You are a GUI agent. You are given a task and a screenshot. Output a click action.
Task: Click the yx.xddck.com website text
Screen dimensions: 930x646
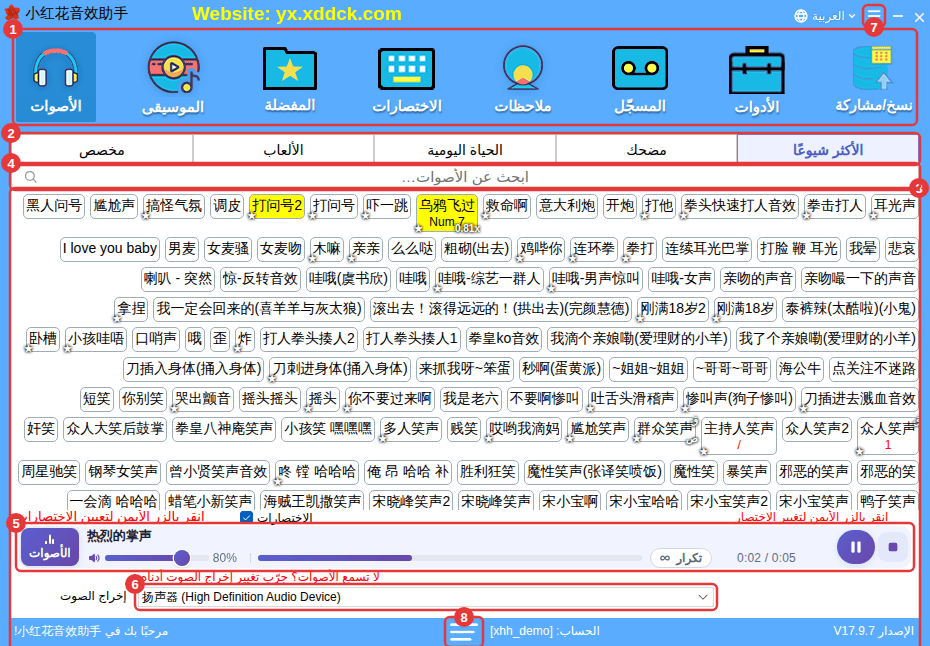point(339,14)
